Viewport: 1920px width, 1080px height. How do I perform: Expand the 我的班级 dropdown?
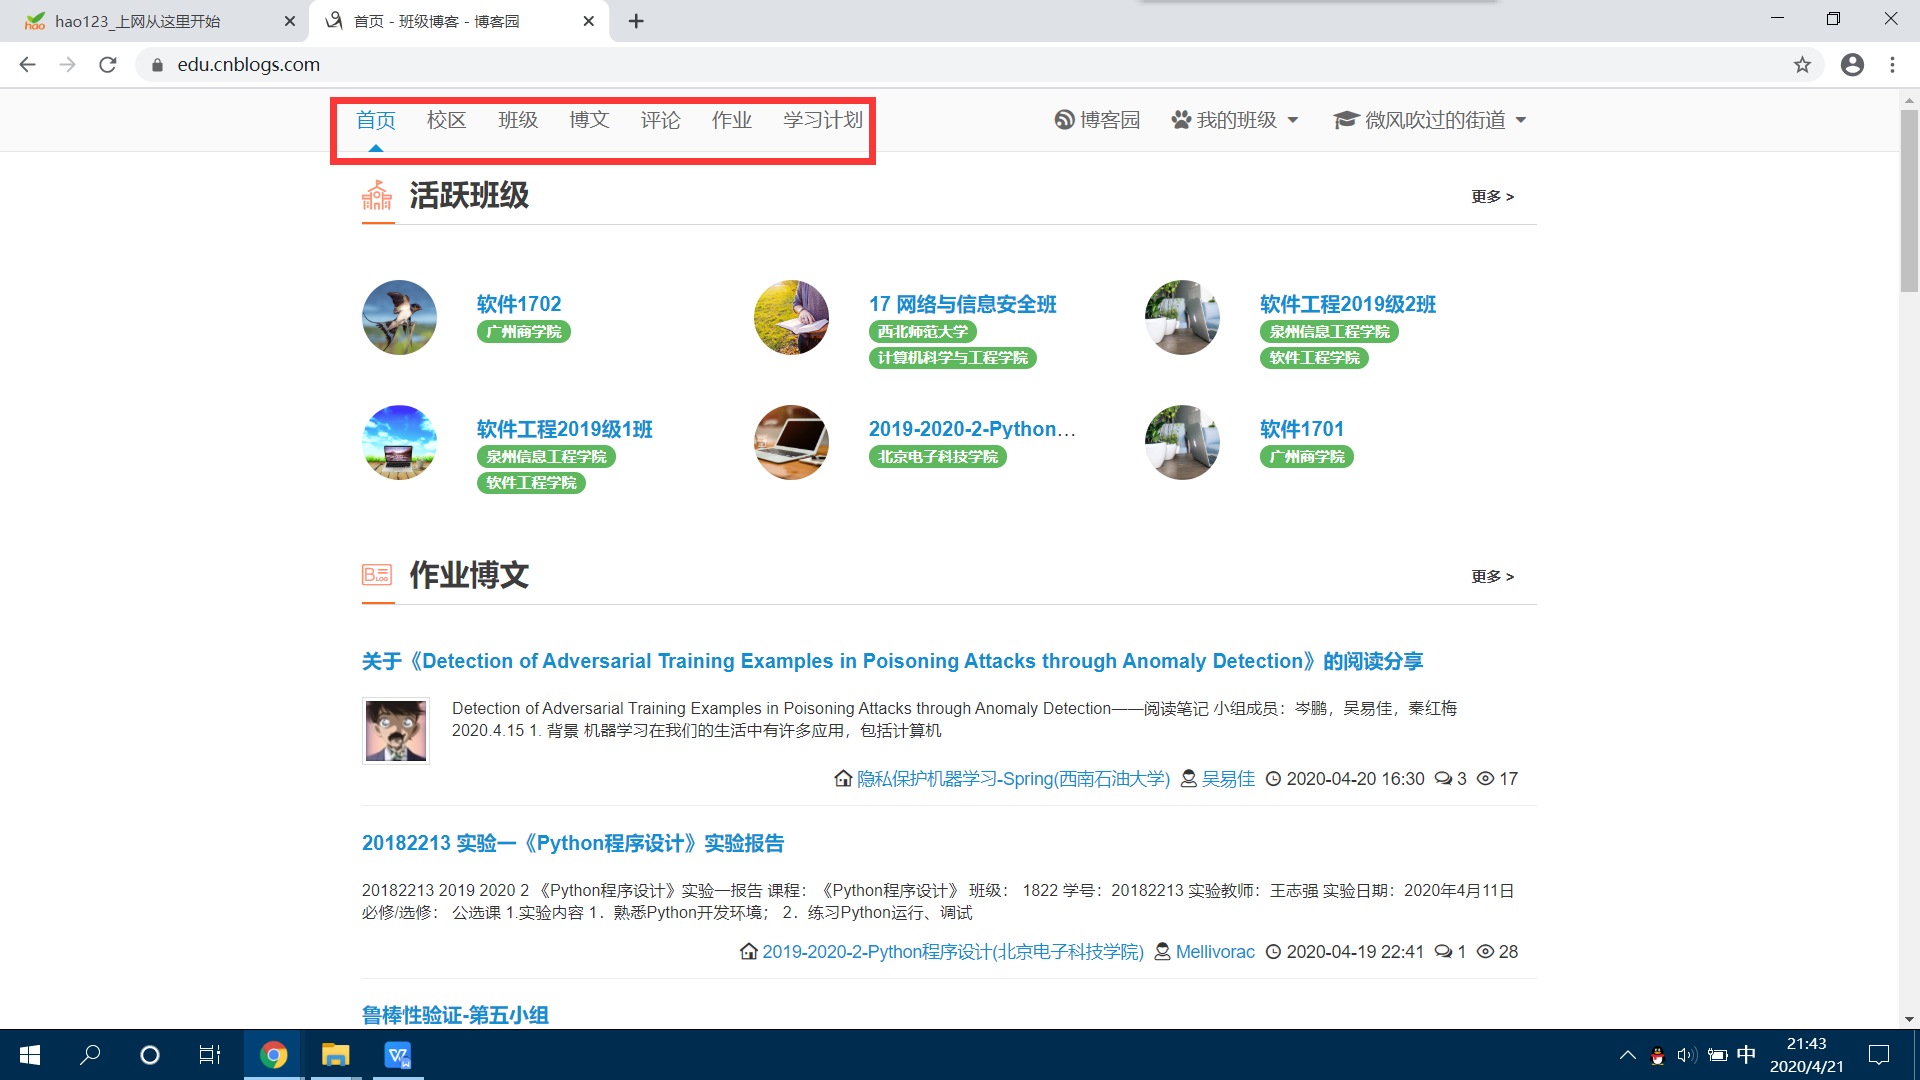1235,120
